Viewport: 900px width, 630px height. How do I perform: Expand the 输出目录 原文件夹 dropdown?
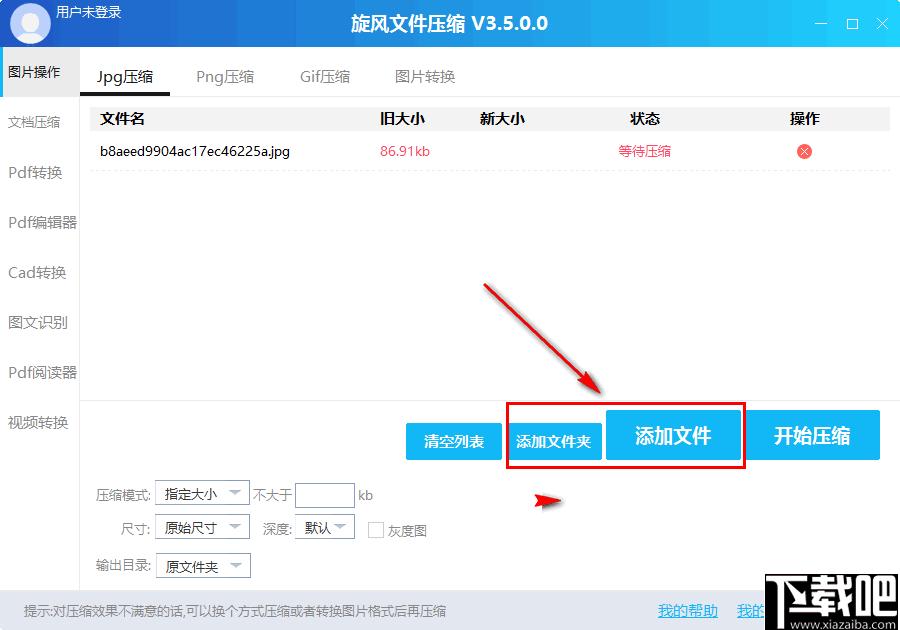click(x=203, y=566)
